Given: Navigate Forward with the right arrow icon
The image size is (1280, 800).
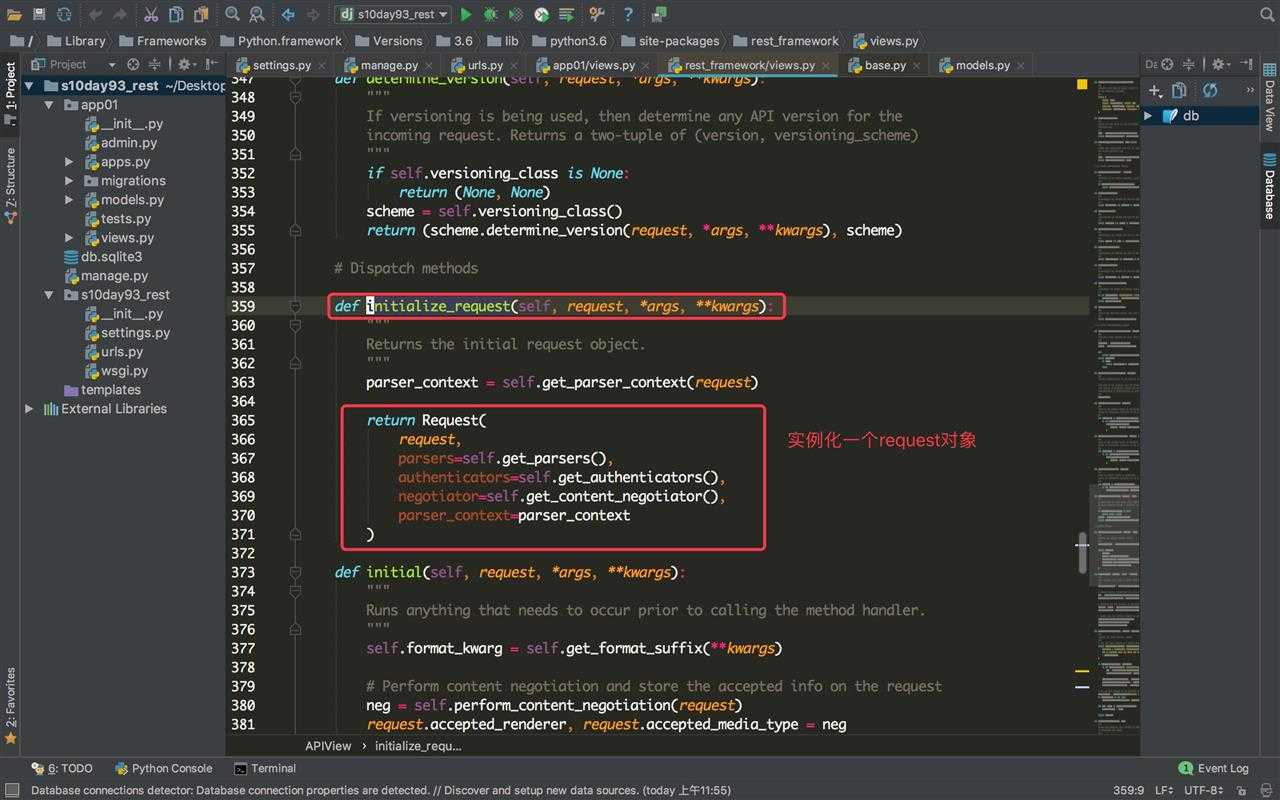Looking at the screenshot, I should tap(313, 14).
